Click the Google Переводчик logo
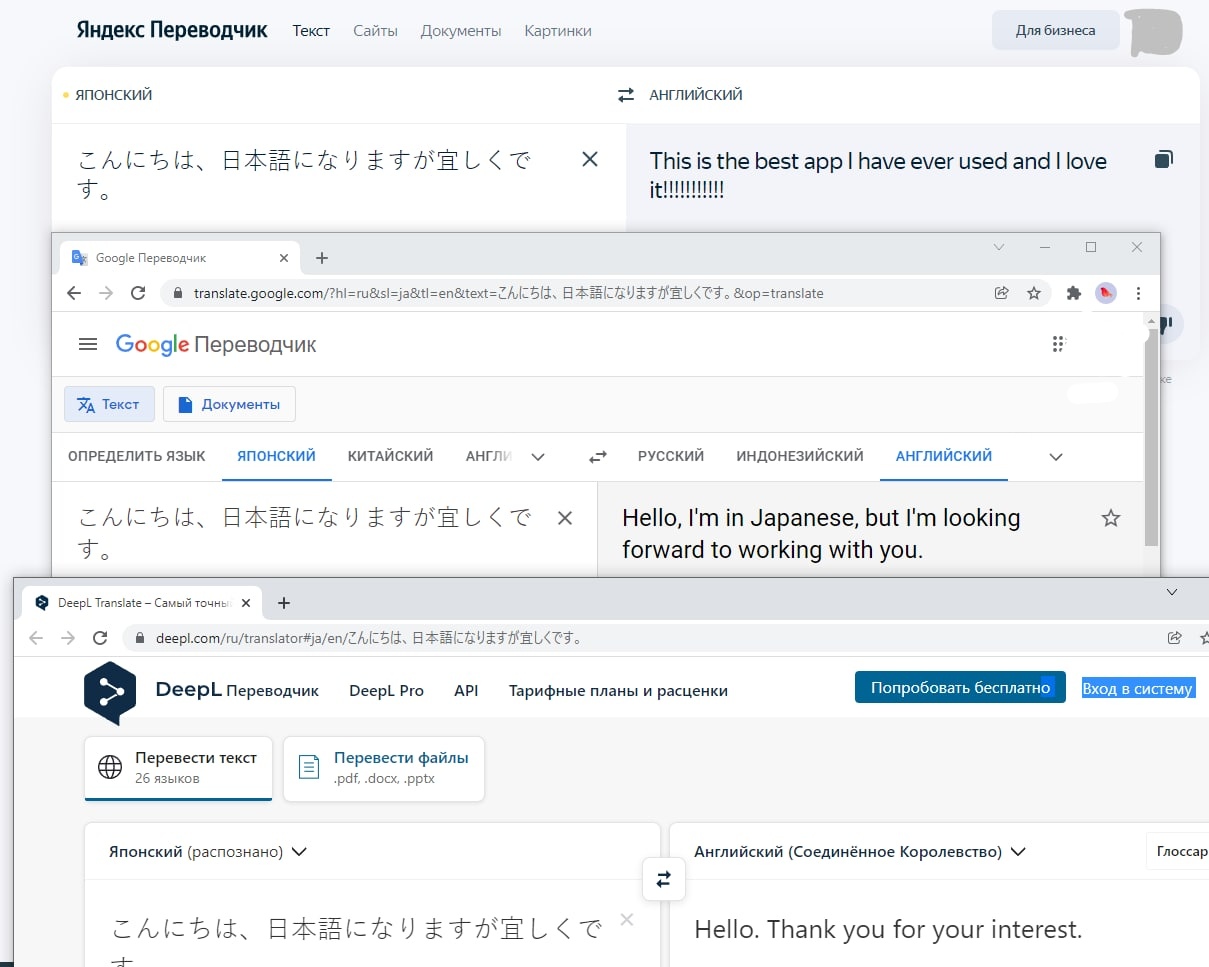The image size is (1209, 967). click(x=216, y=345)
